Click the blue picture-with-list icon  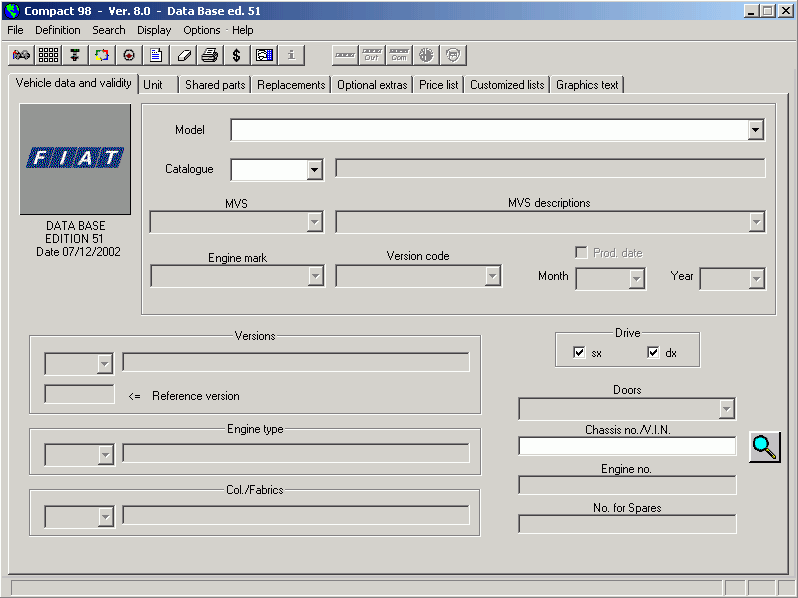coord(264,55)
